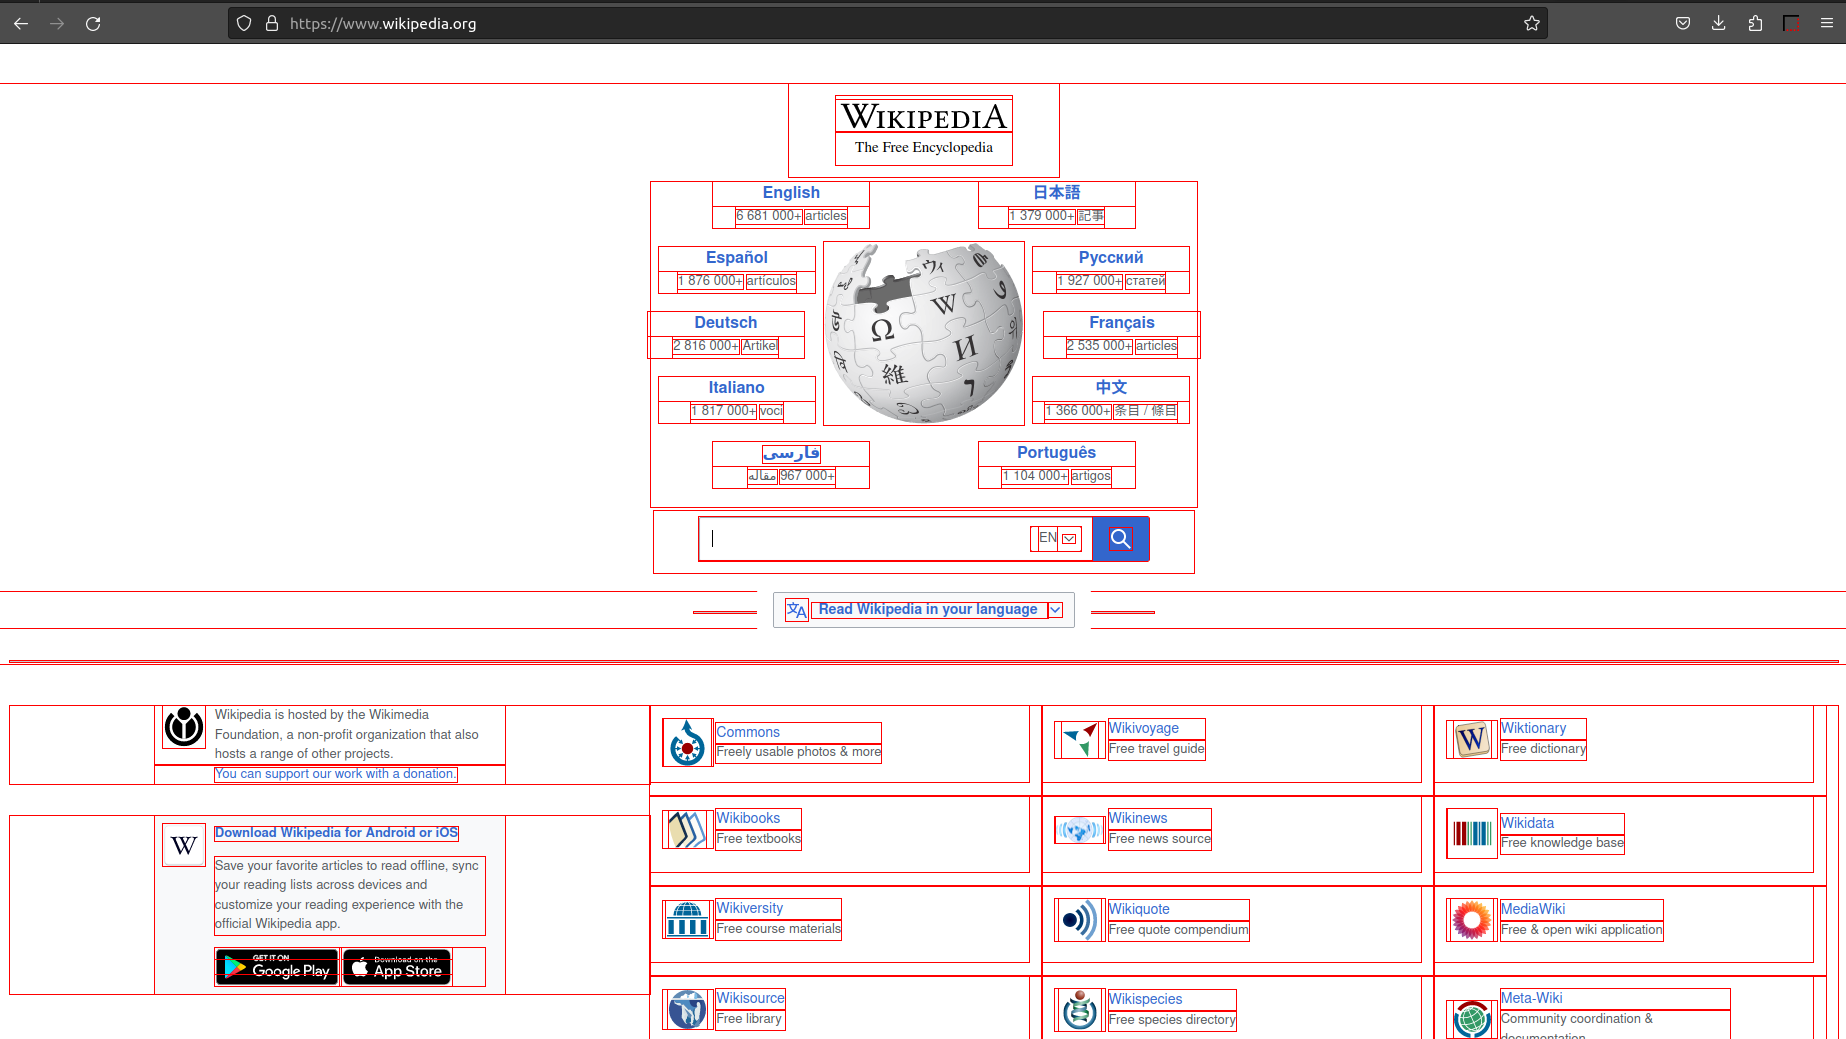Click the translate icon beside Read Wikipedia

tap(796, 610)
